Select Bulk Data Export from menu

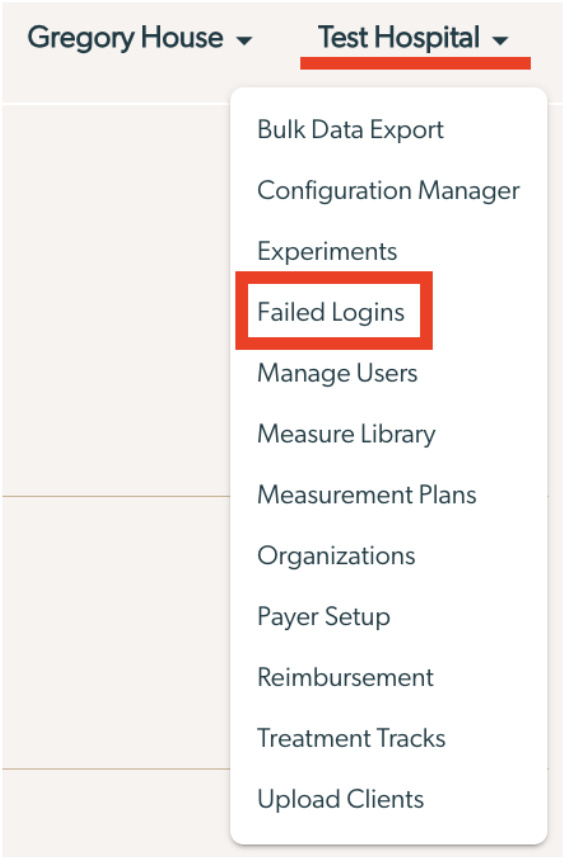[350, 130]
